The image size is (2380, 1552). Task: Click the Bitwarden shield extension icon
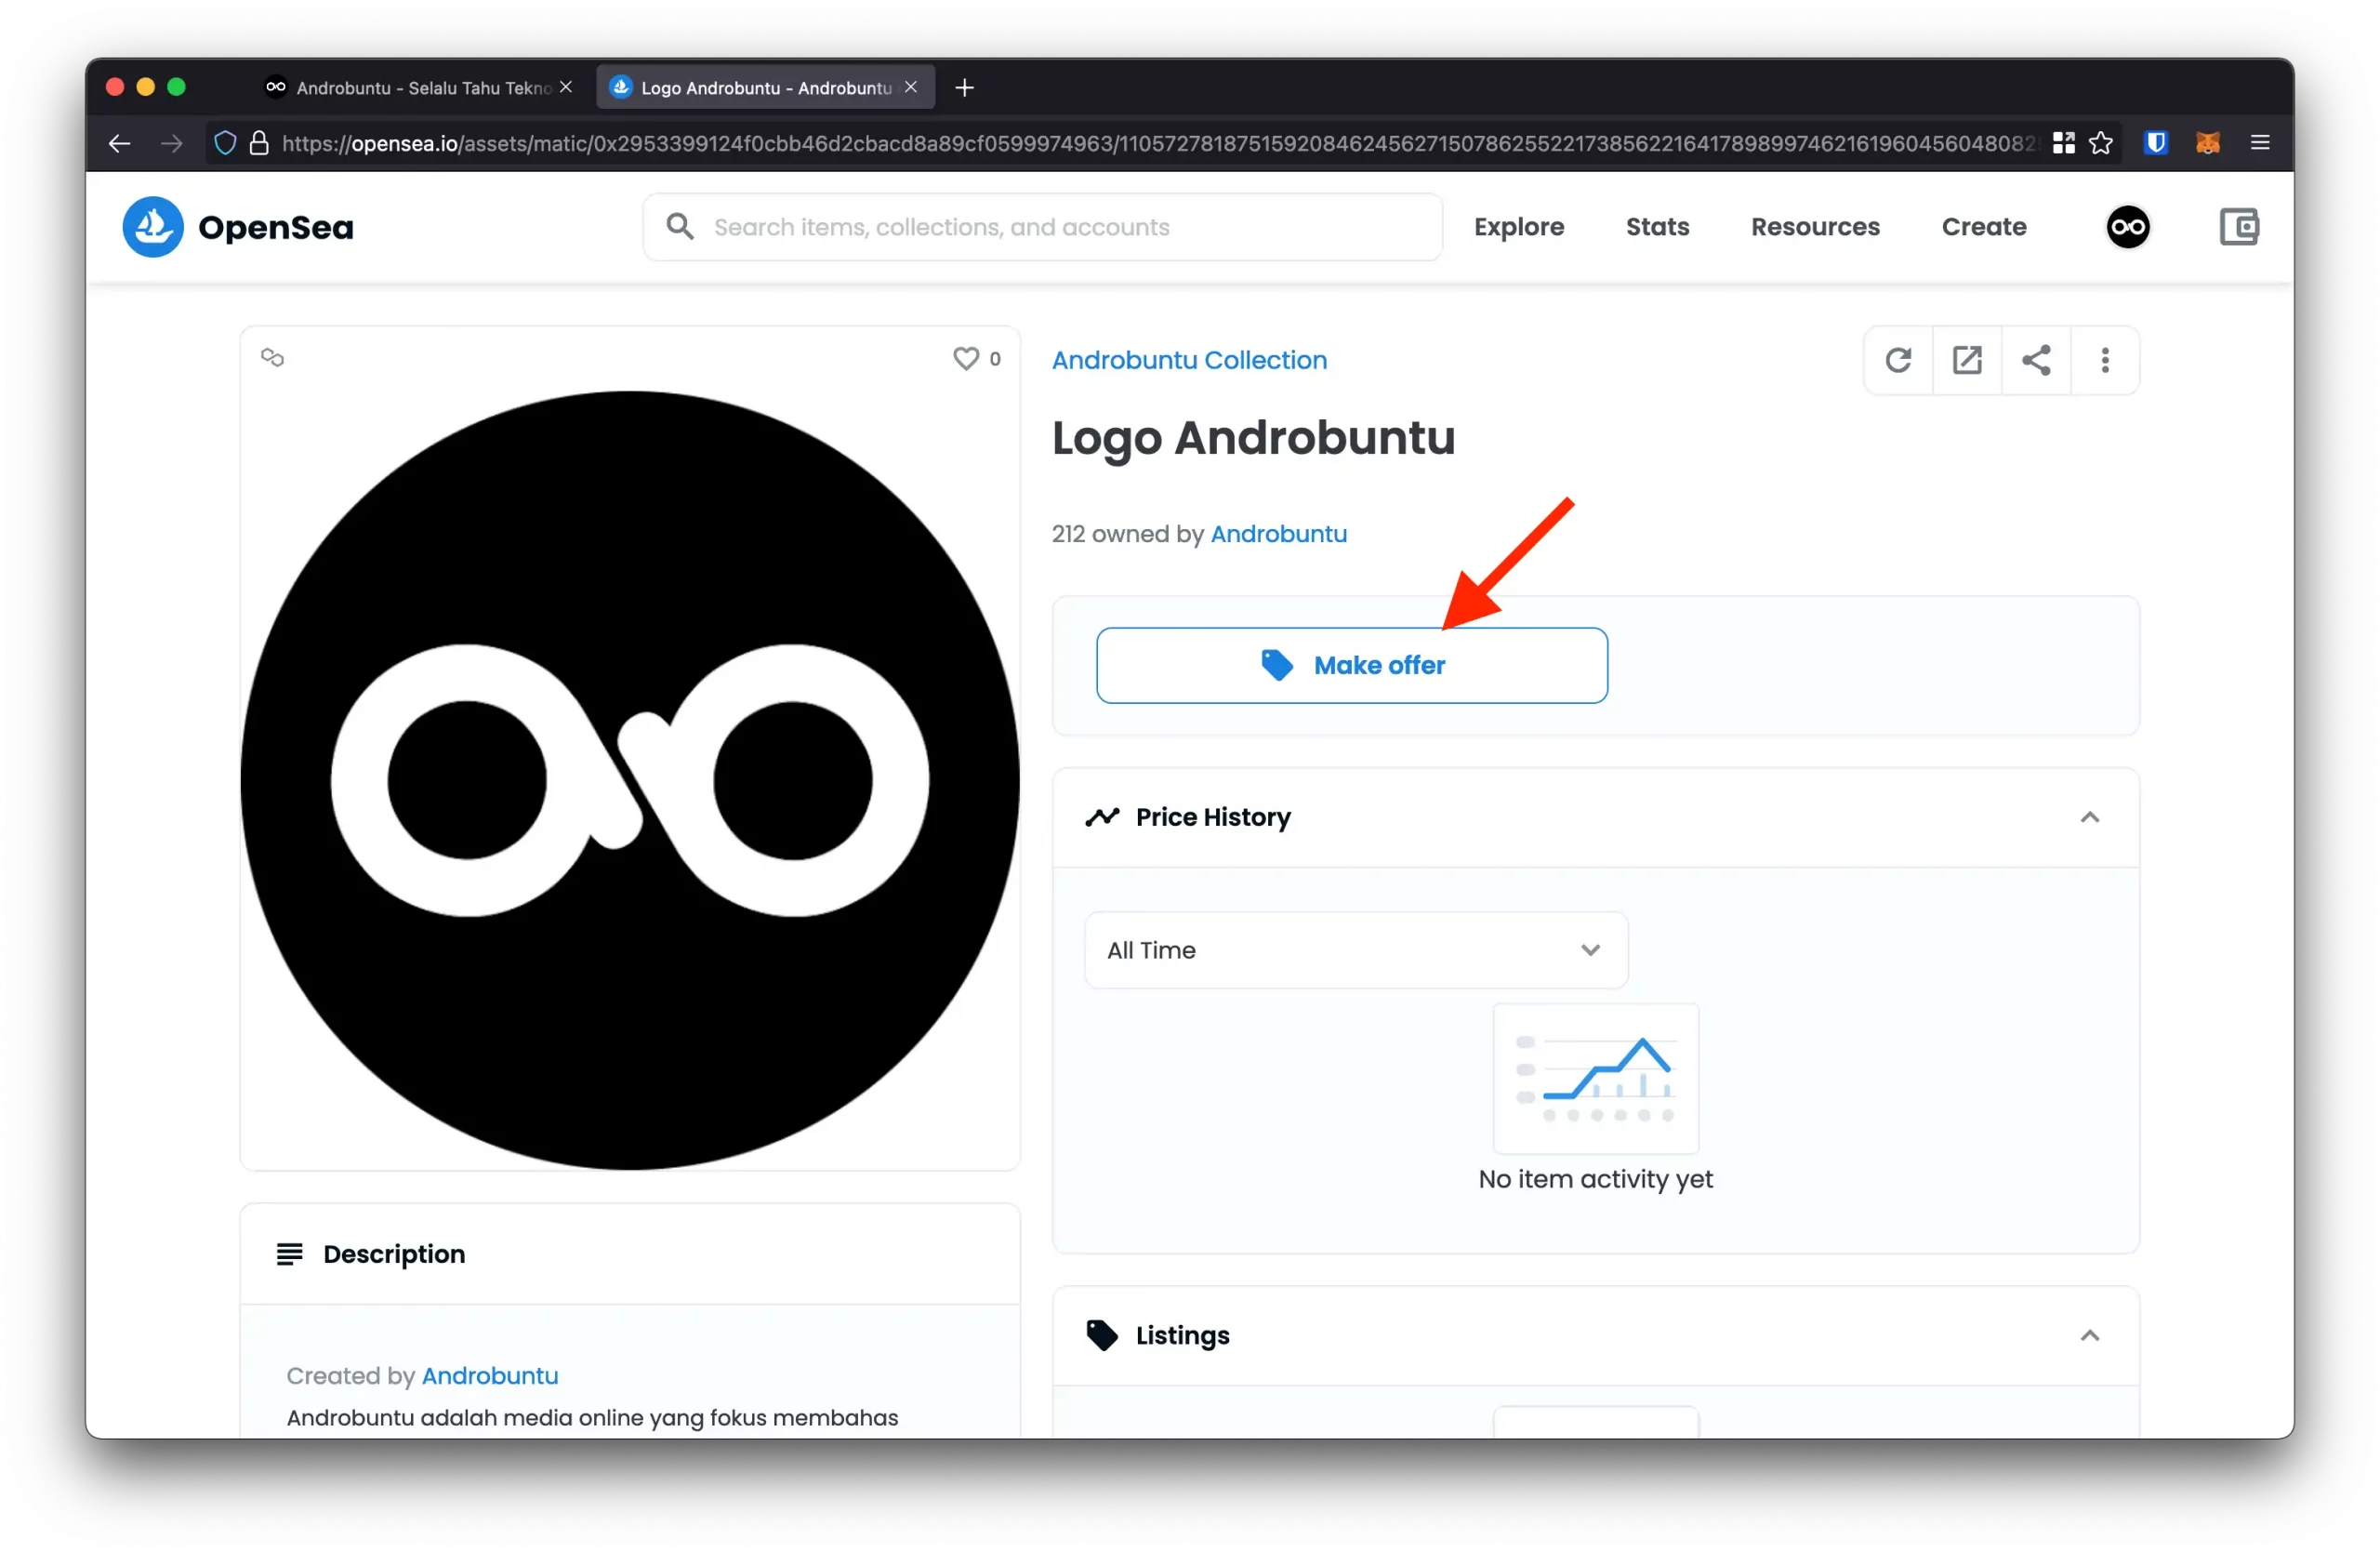click(x=2155, y=143)
